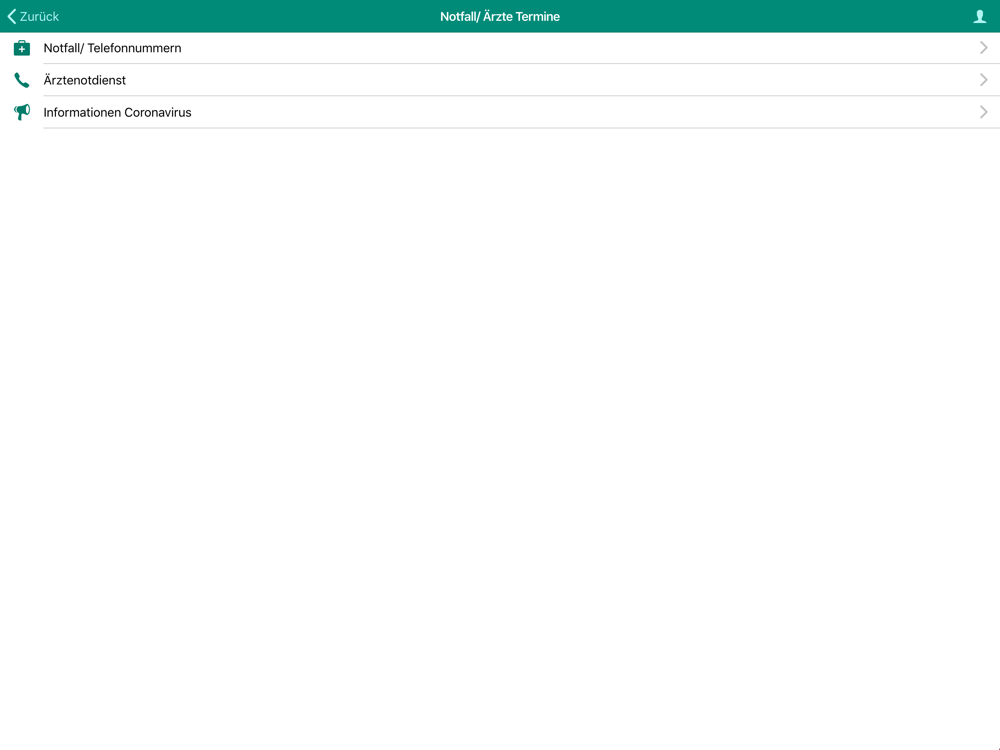This screenshot has height=750, width=1000.
Task: Open Informationen Coronavirus entry
Action: pos(500,112)
